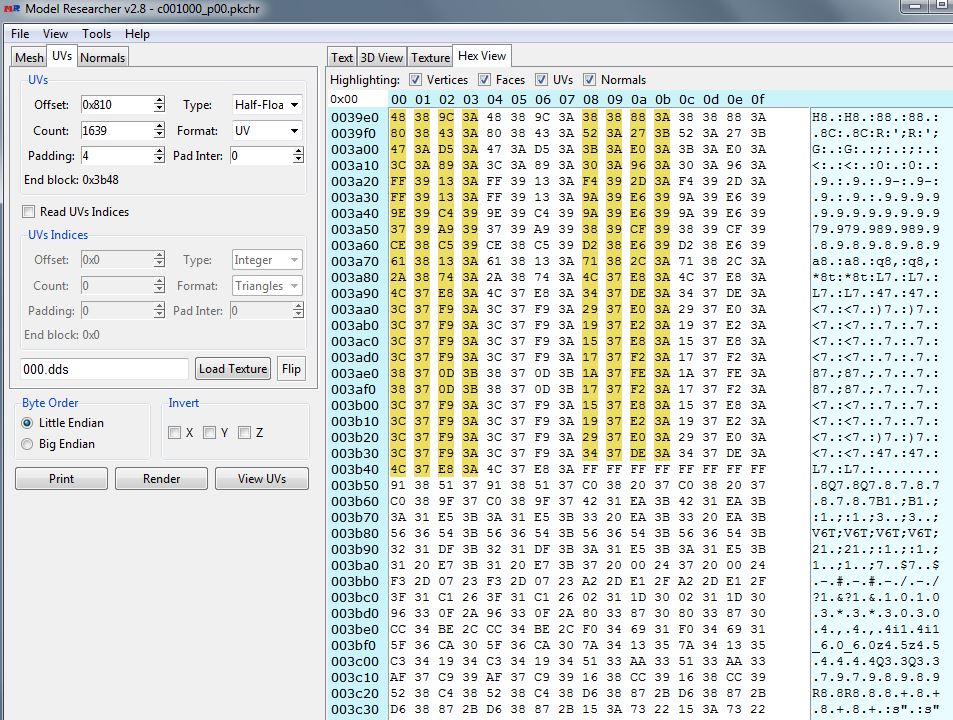Click the UVs Indices Offset field
The width and height of the screenshot is (953, 720).
click(117, 260)
